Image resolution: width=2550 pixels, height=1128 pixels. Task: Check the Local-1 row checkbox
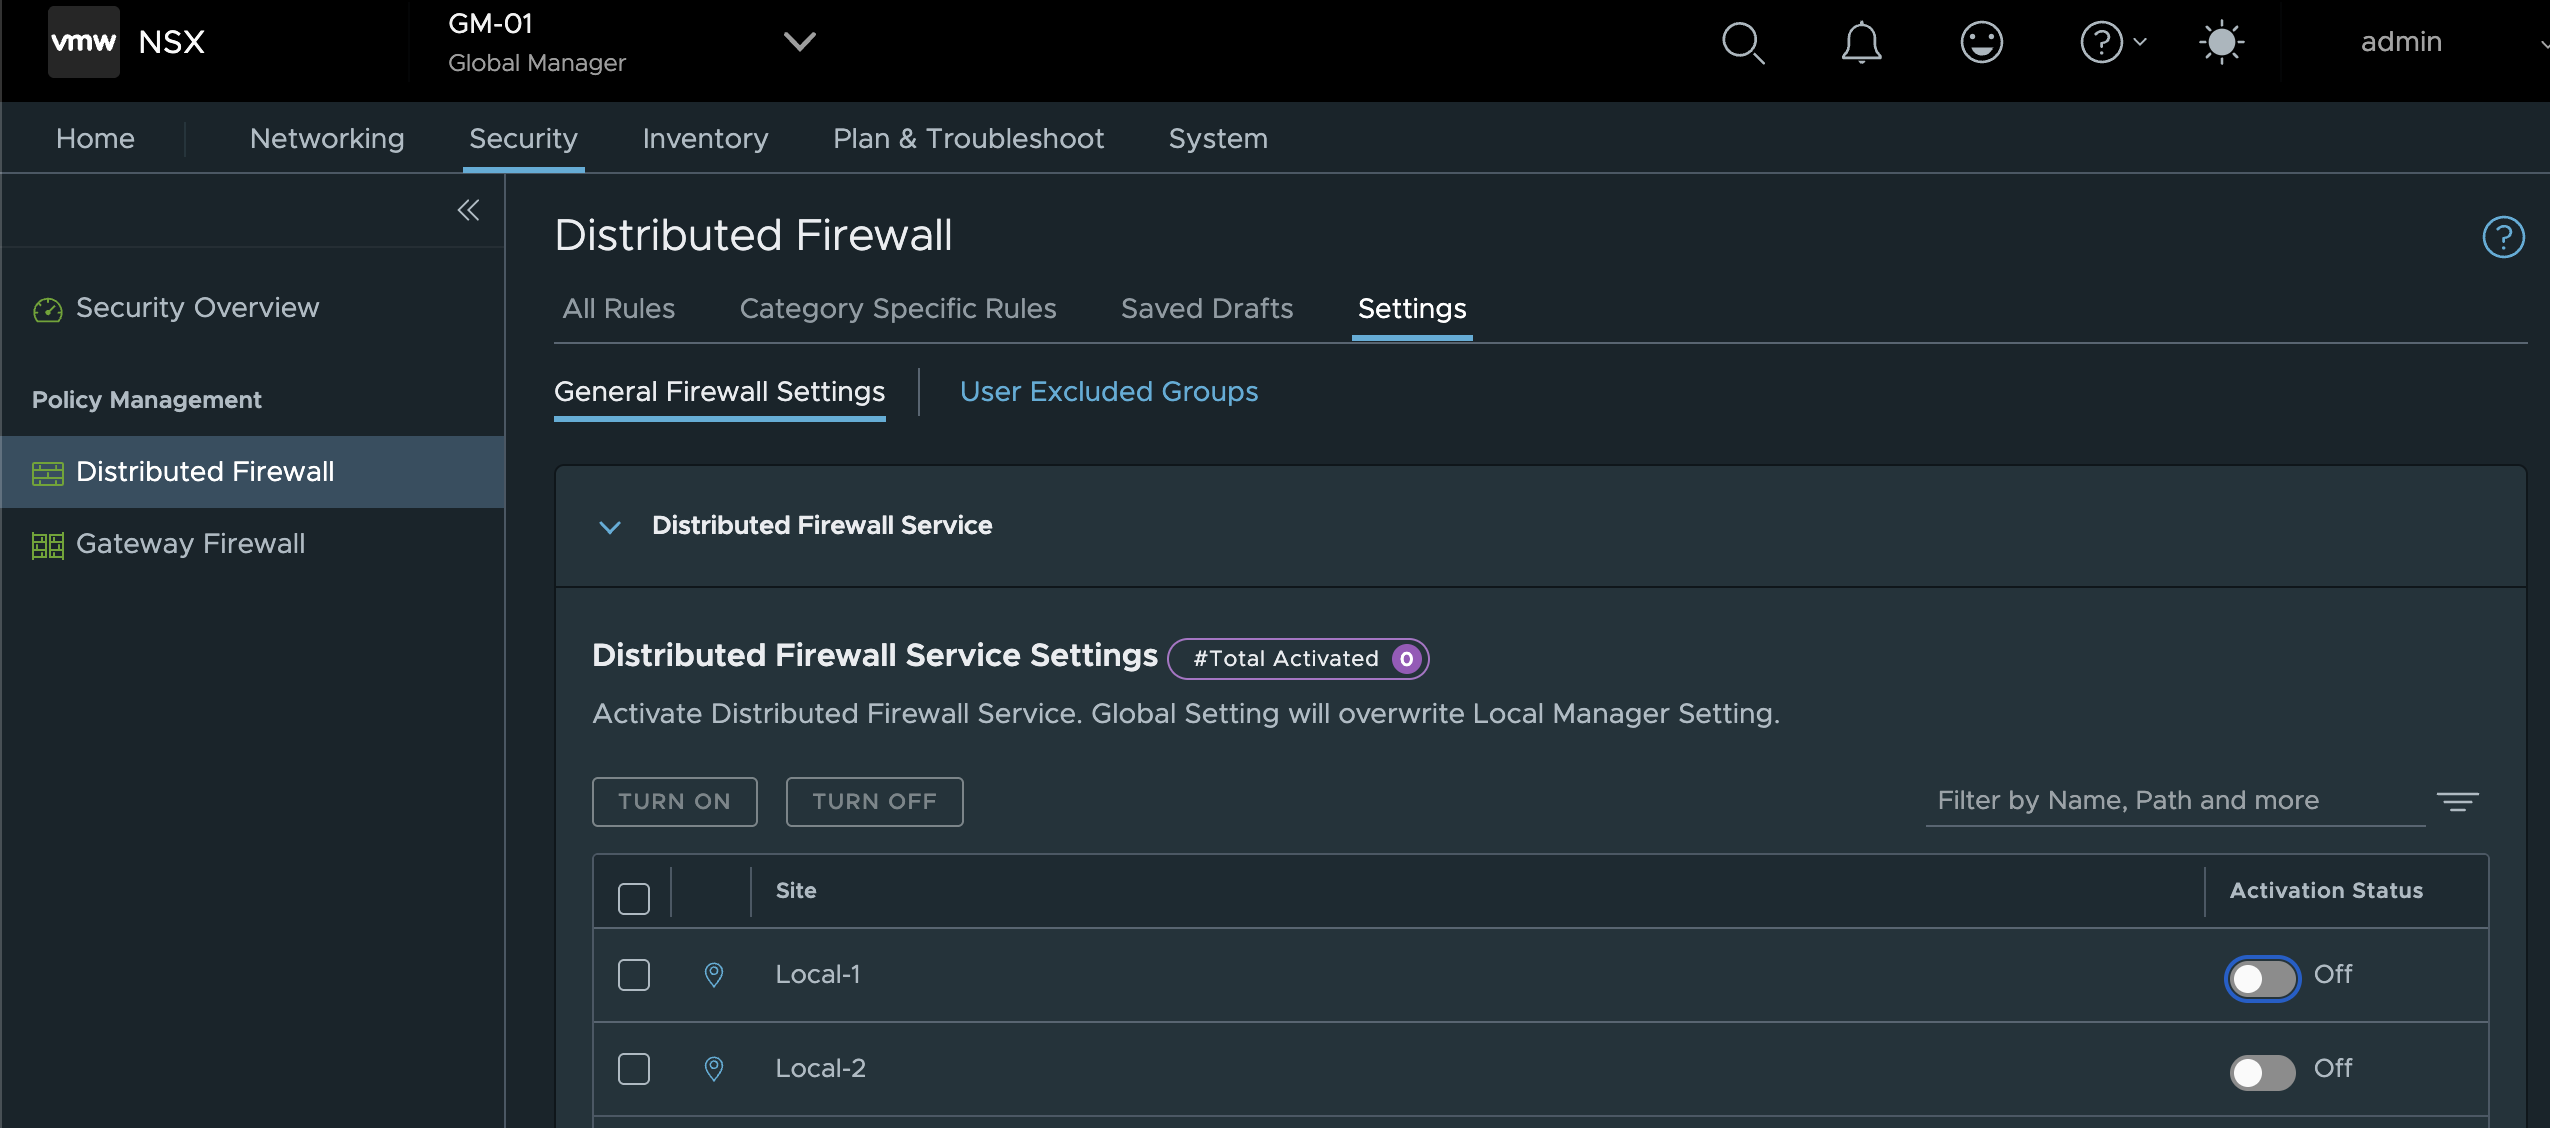[634, 975]
